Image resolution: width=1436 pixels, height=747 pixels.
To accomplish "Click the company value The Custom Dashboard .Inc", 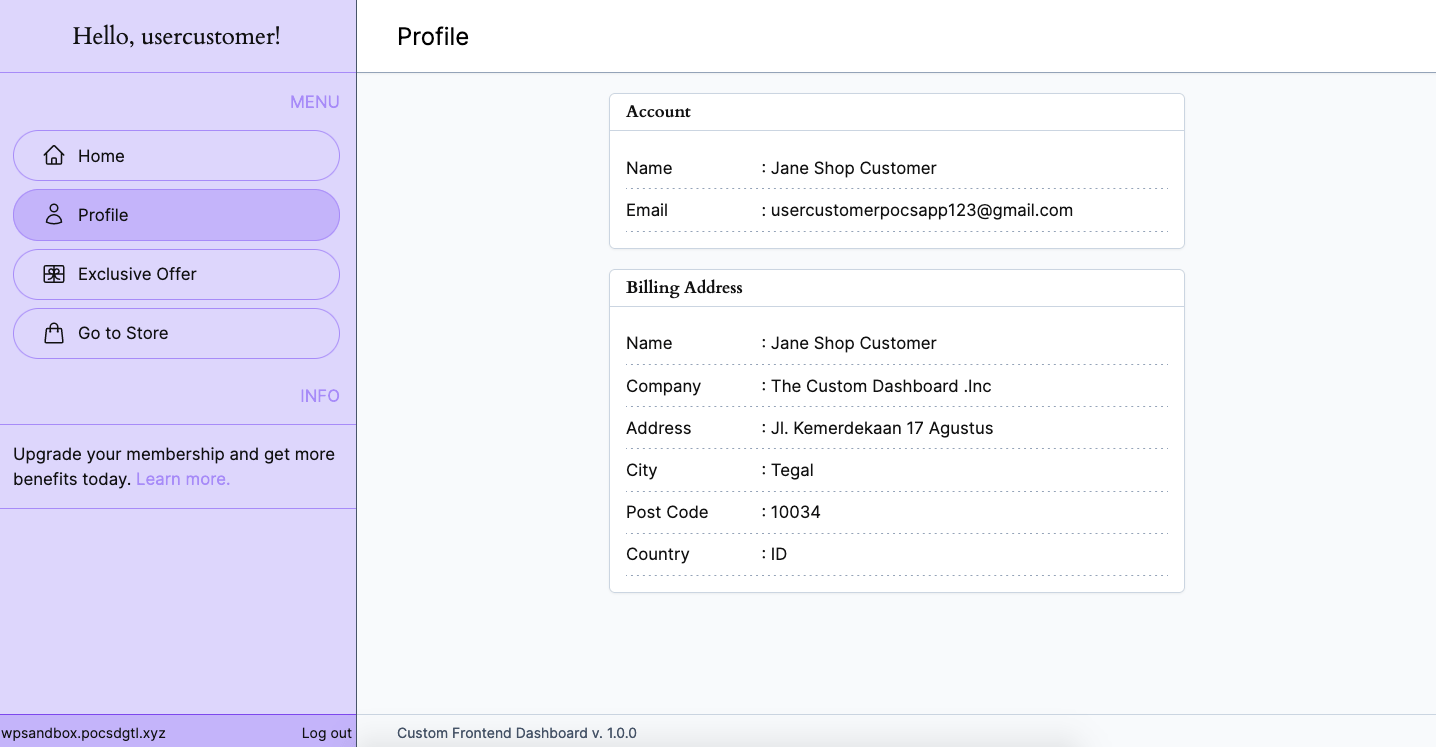I will tap(881, 386).
